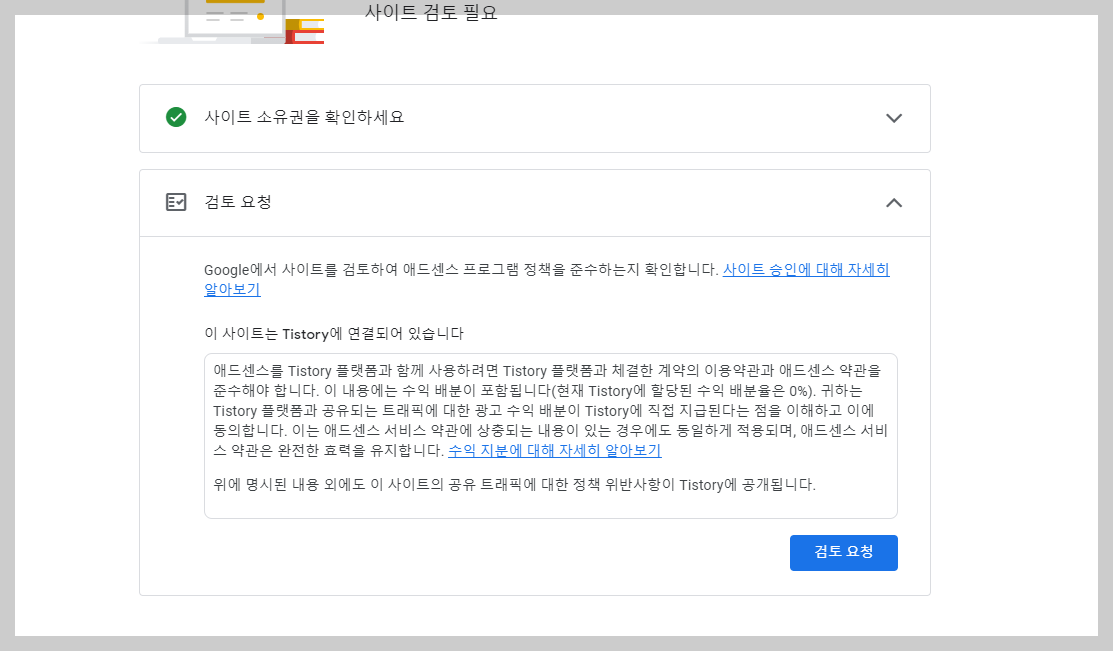Click the green checkmark icon for site ownership
This screenshot has height=651, width=1113.
point(176,117)
